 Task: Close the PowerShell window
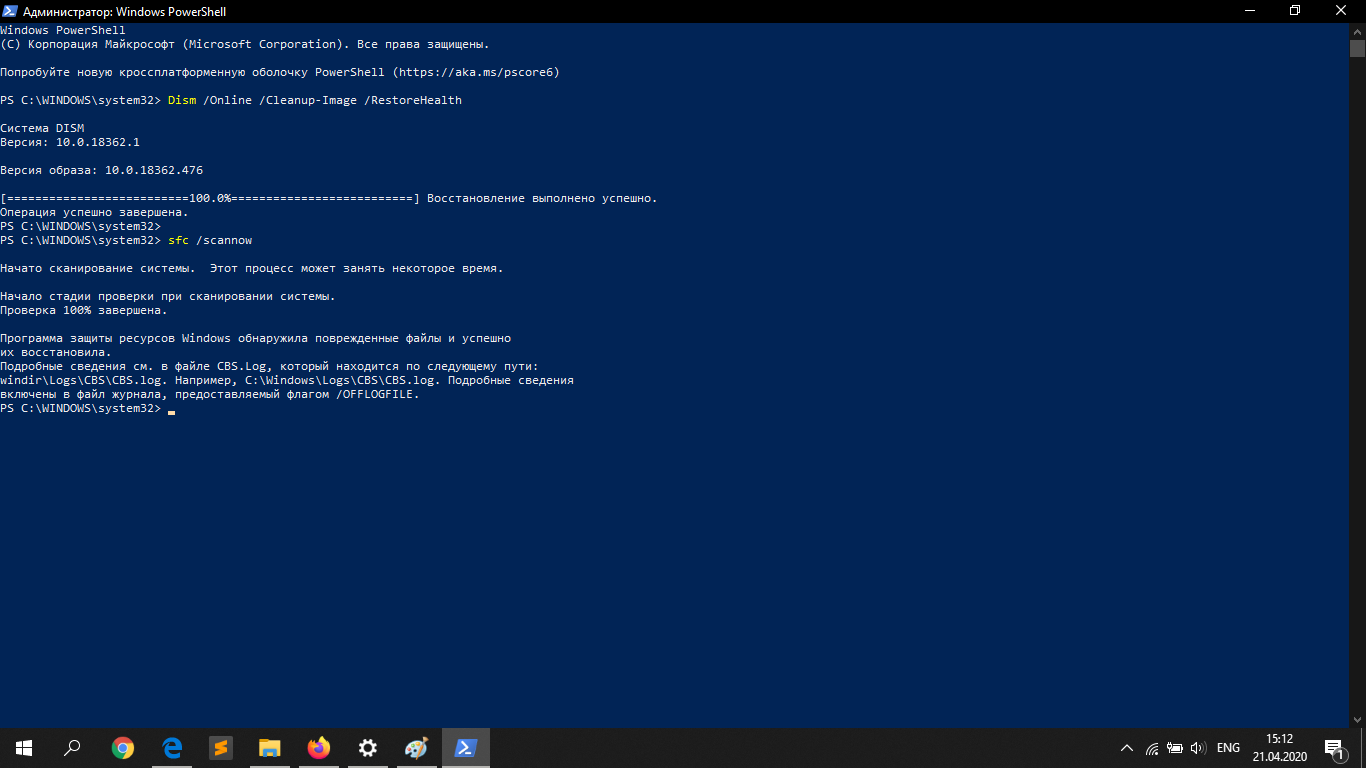point(1342,11)
